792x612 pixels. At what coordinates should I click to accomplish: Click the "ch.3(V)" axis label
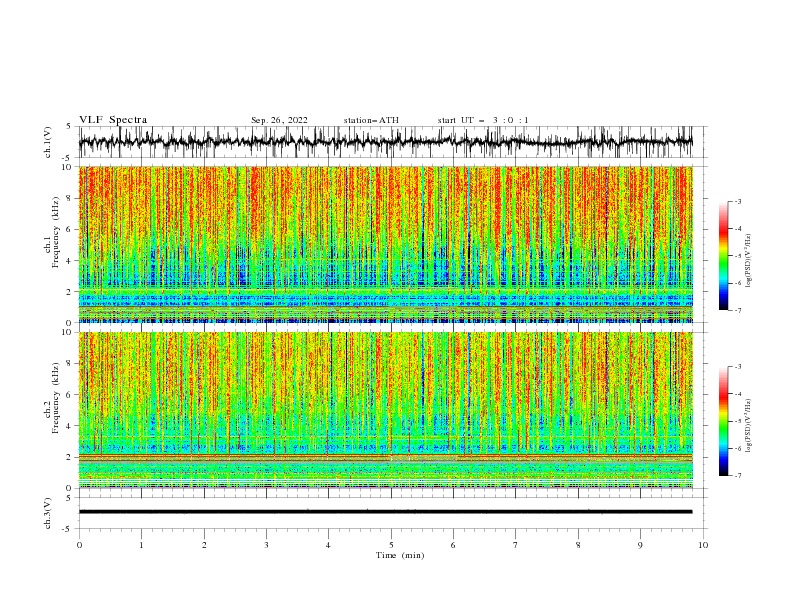point(48,513)
